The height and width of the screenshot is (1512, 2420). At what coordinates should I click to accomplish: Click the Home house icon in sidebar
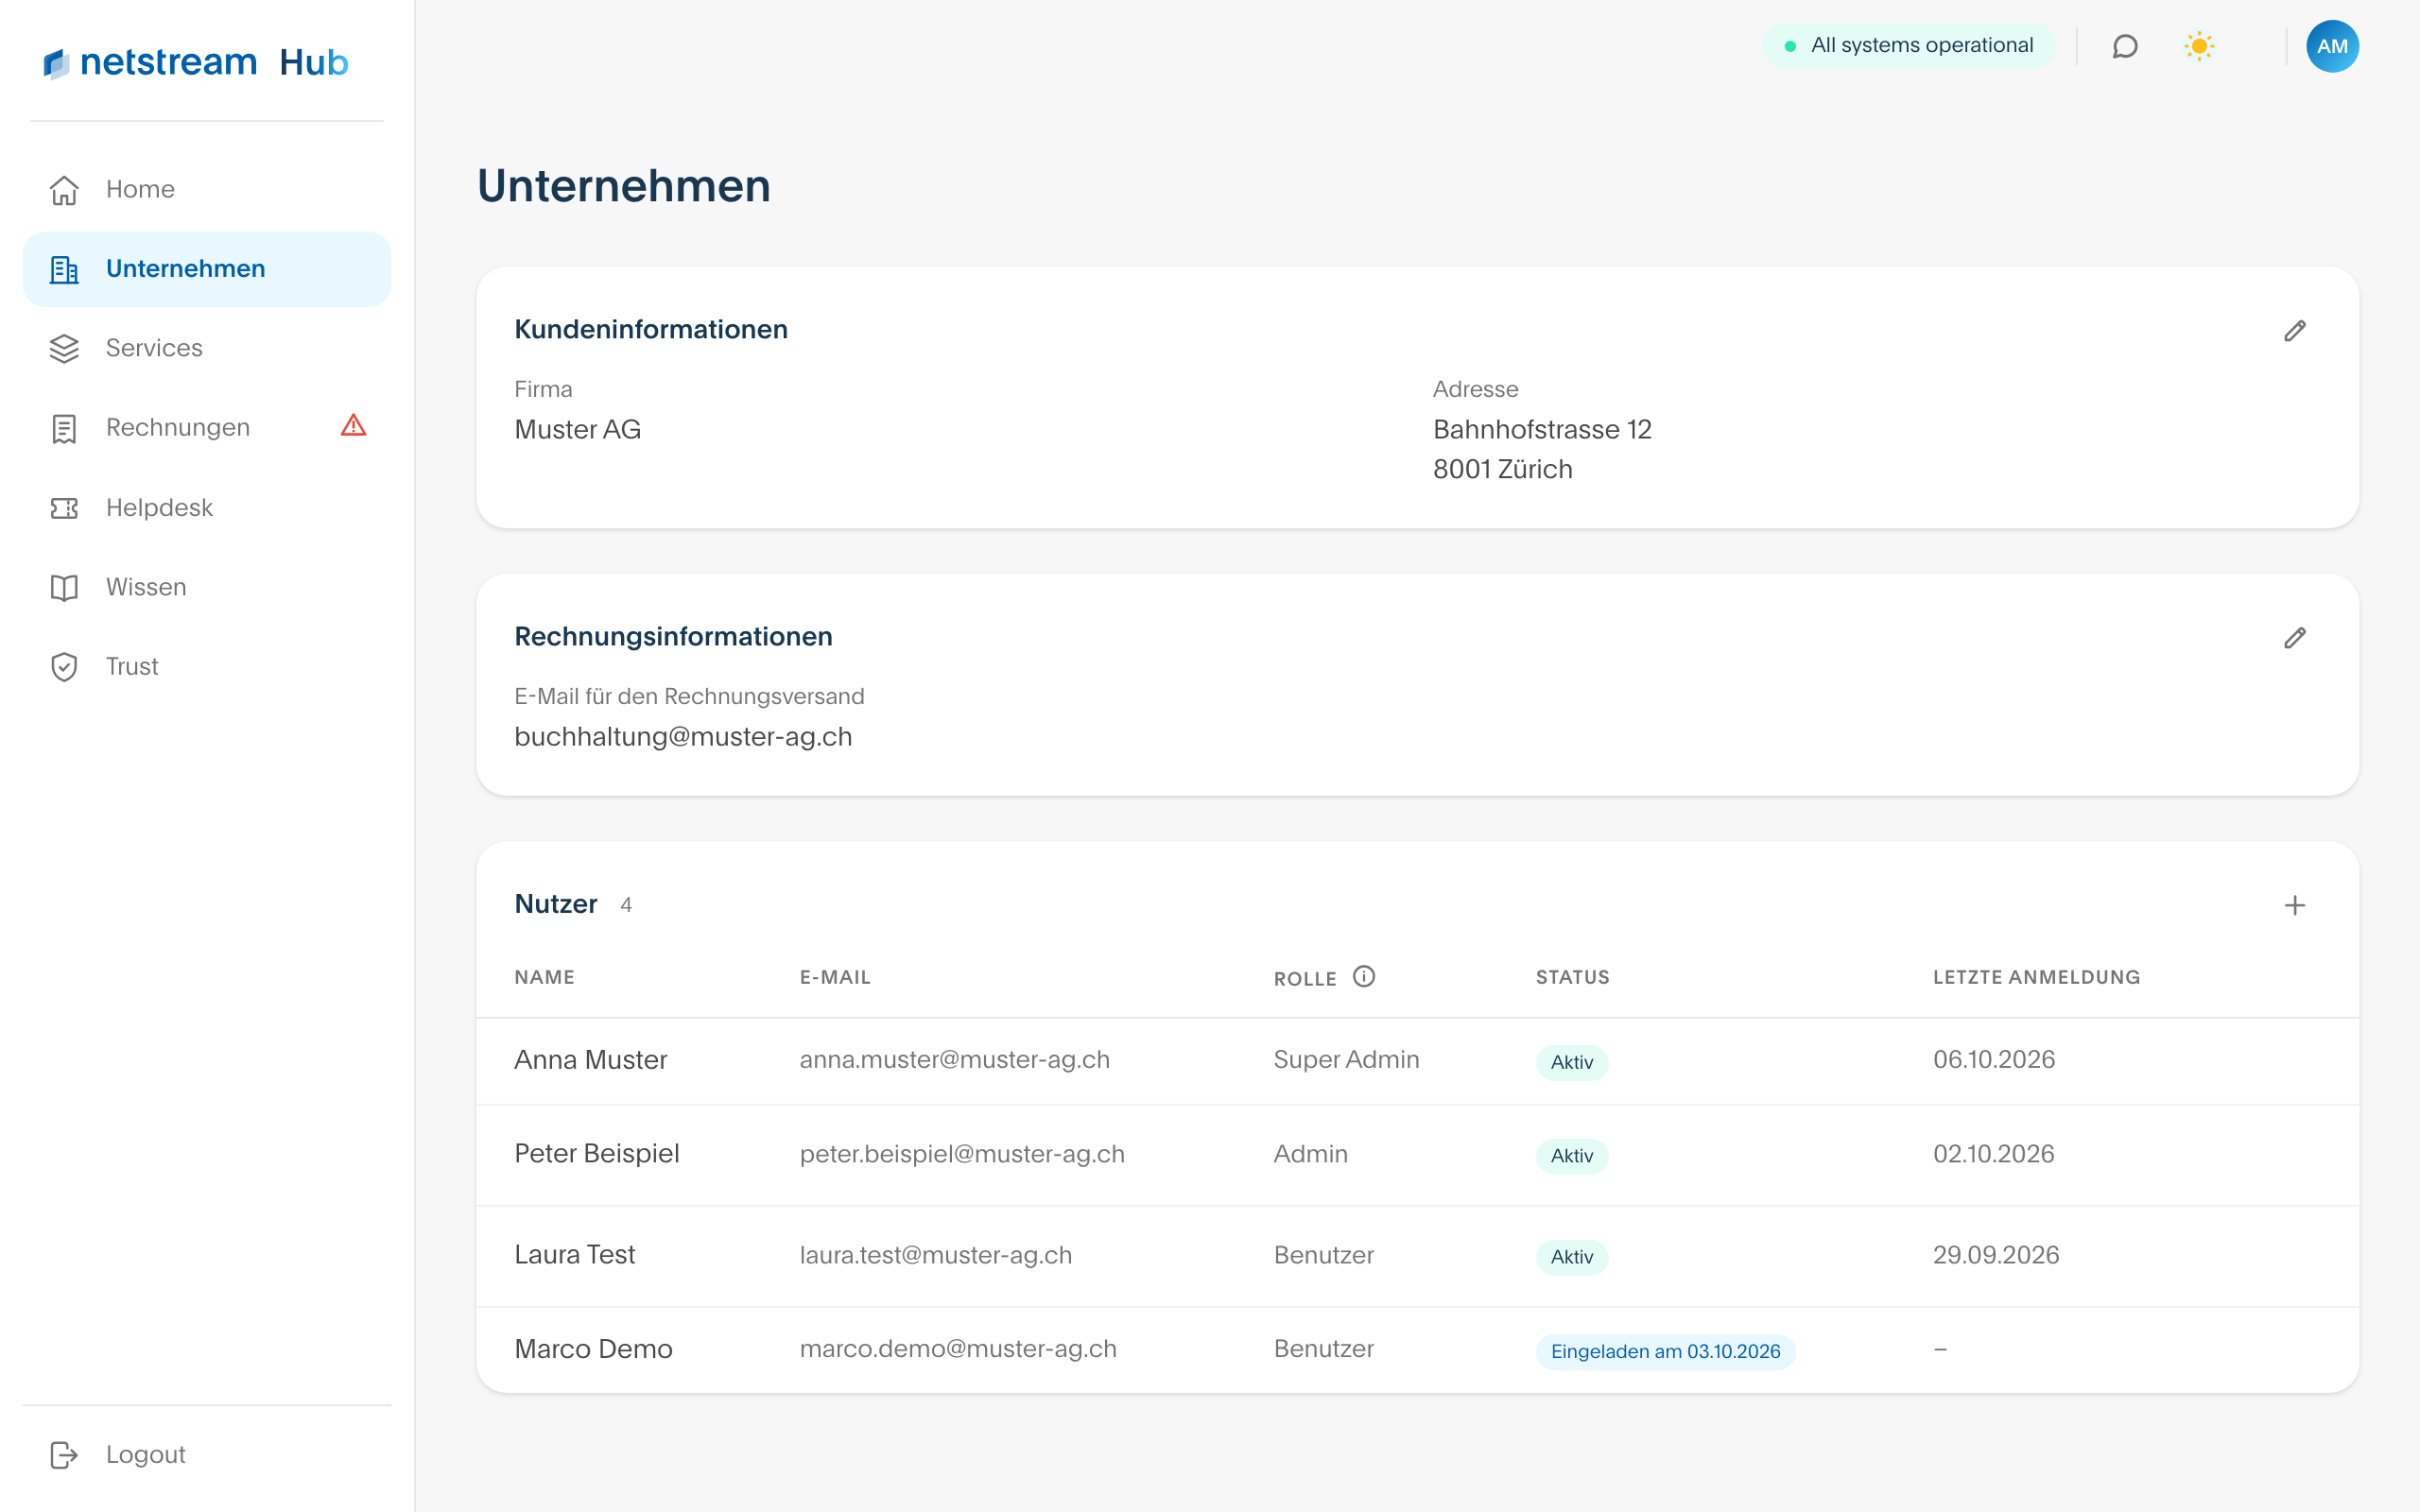pos(64,189)
